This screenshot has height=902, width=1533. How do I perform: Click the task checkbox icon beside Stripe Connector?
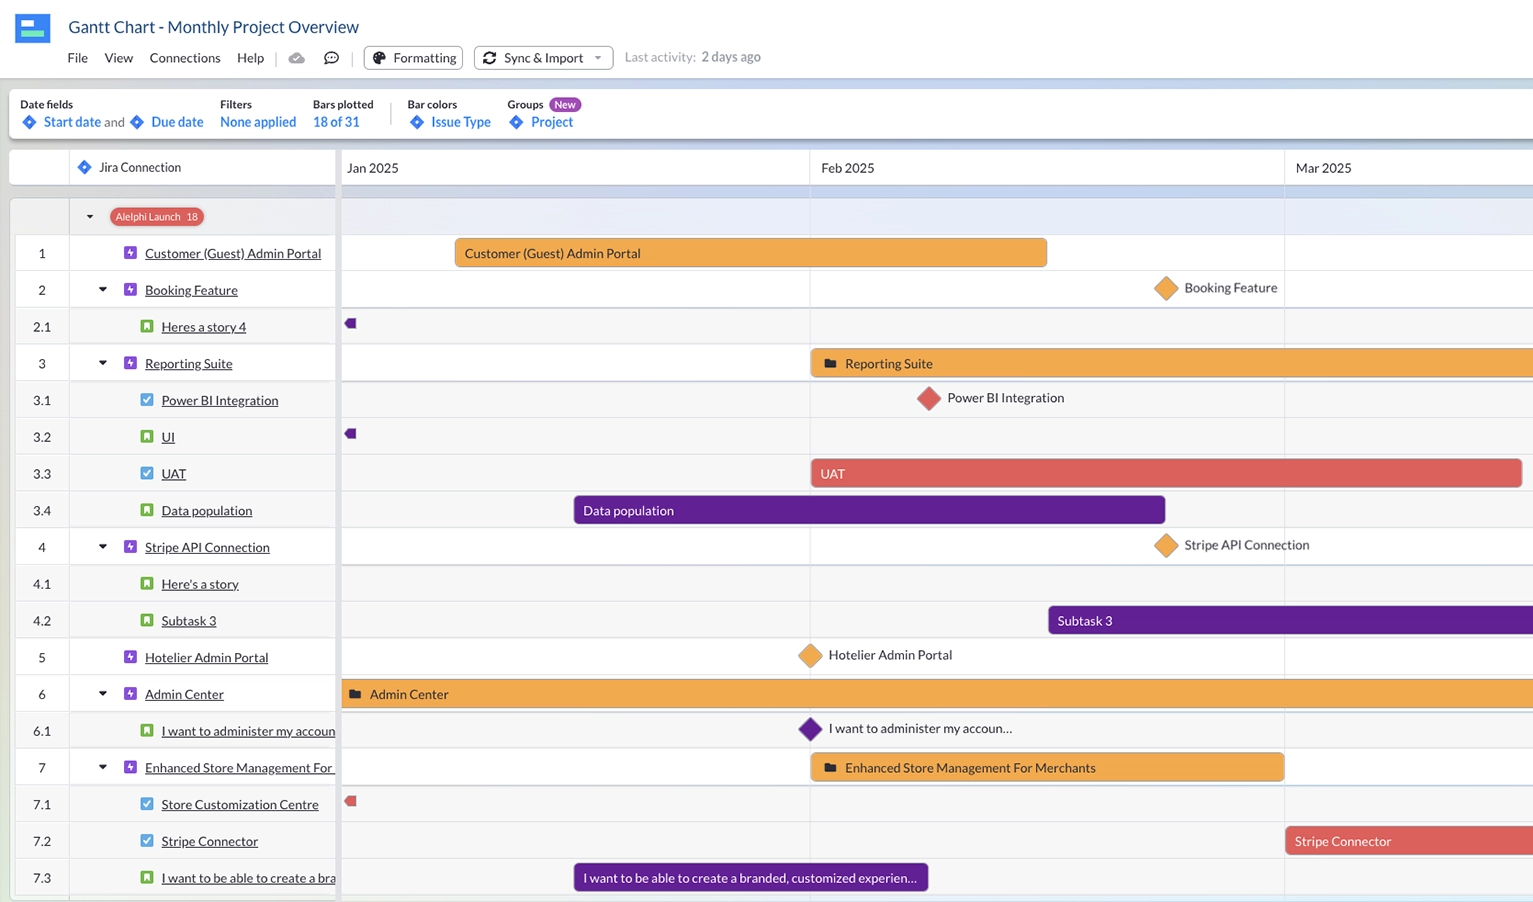[147, 841]
